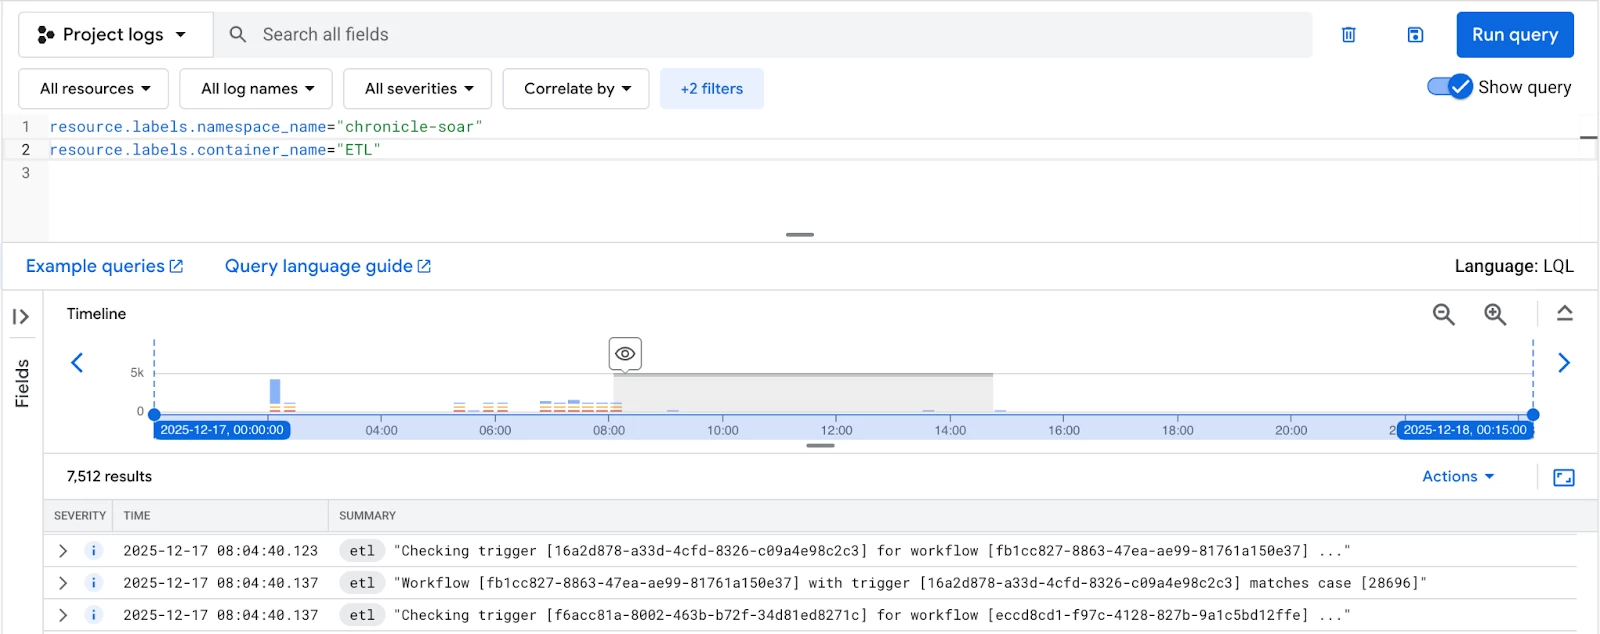Open the Example queries link
1600x634 pixels.
coord(105,266)
